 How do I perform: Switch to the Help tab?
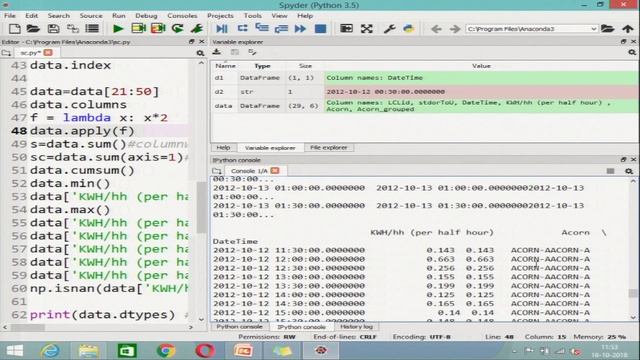223,147
